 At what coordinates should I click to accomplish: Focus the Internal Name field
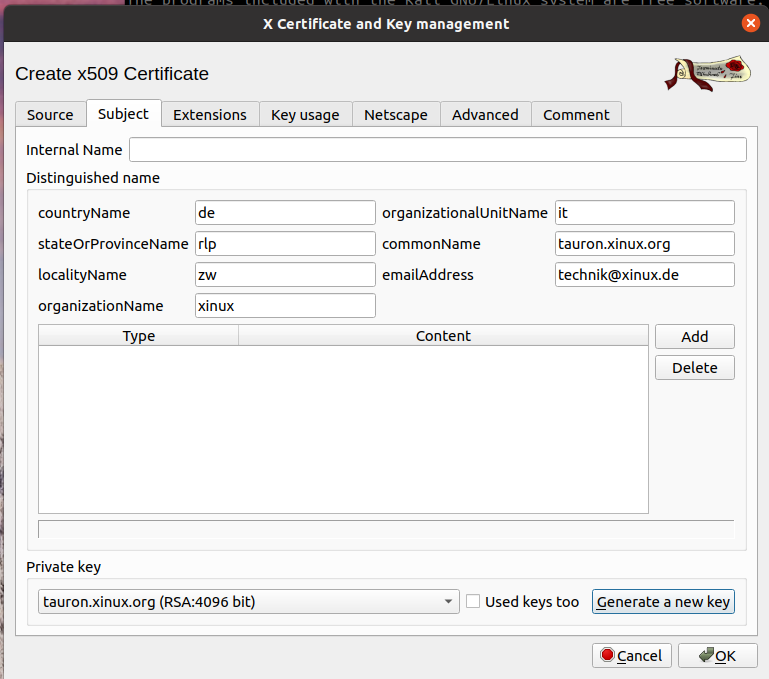click(437, 150)
